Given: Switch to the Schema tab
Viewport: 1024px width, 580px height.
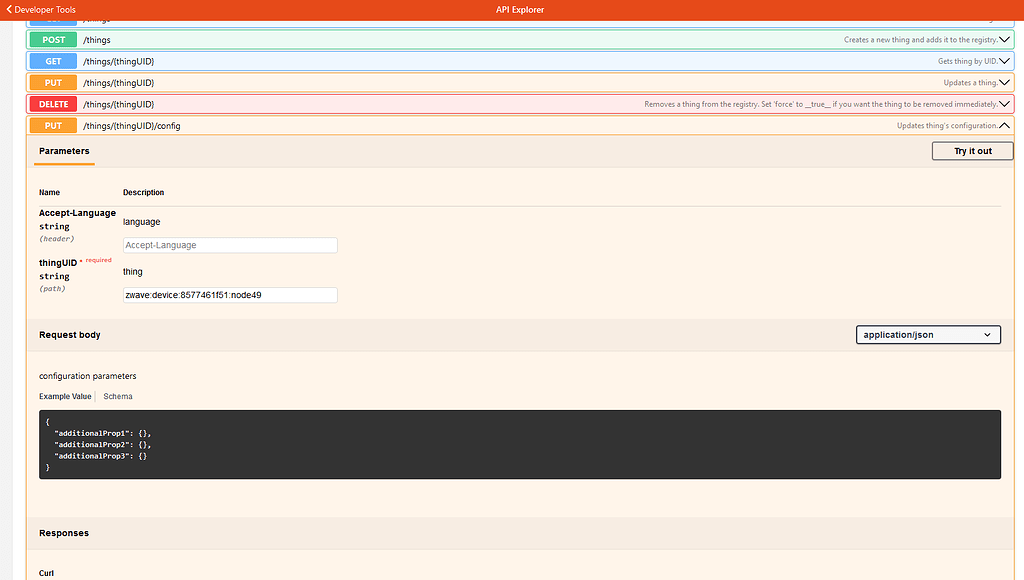Looking at the screenshot, I should pos(117,396).
